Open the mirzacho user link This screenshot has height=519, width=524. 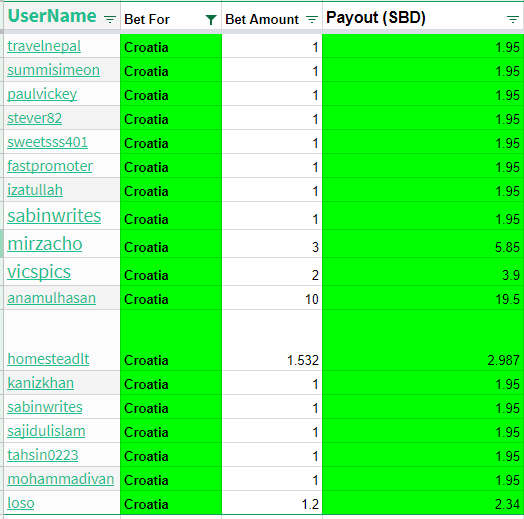click(45, 244)
